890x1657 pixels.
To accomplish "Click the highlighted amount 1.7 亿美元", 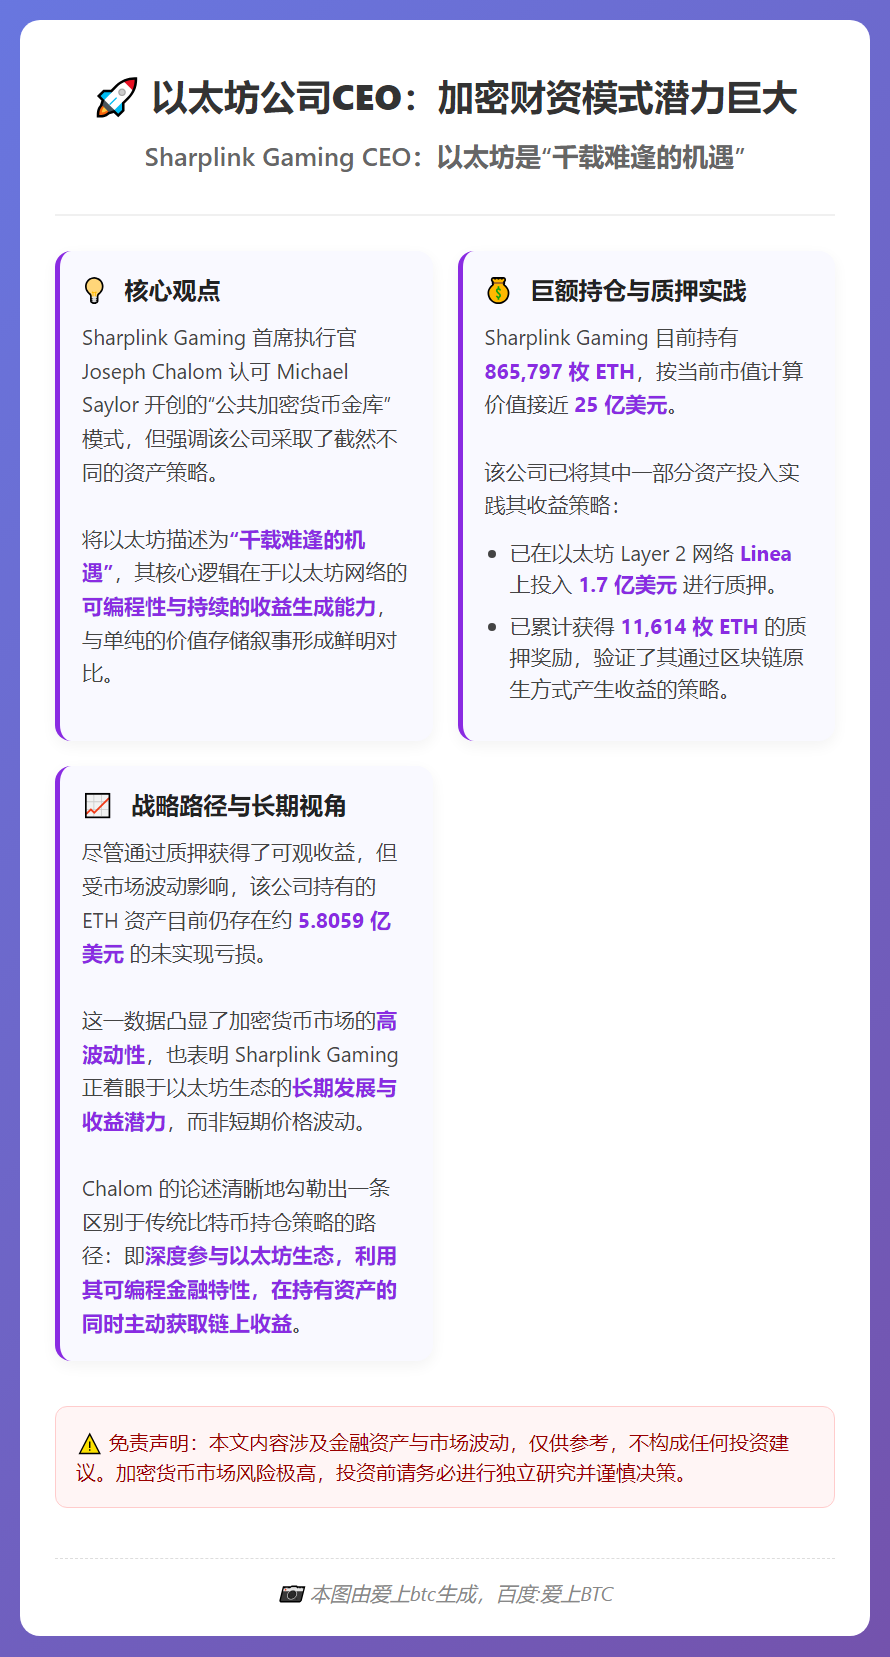I will pos(628,585).
